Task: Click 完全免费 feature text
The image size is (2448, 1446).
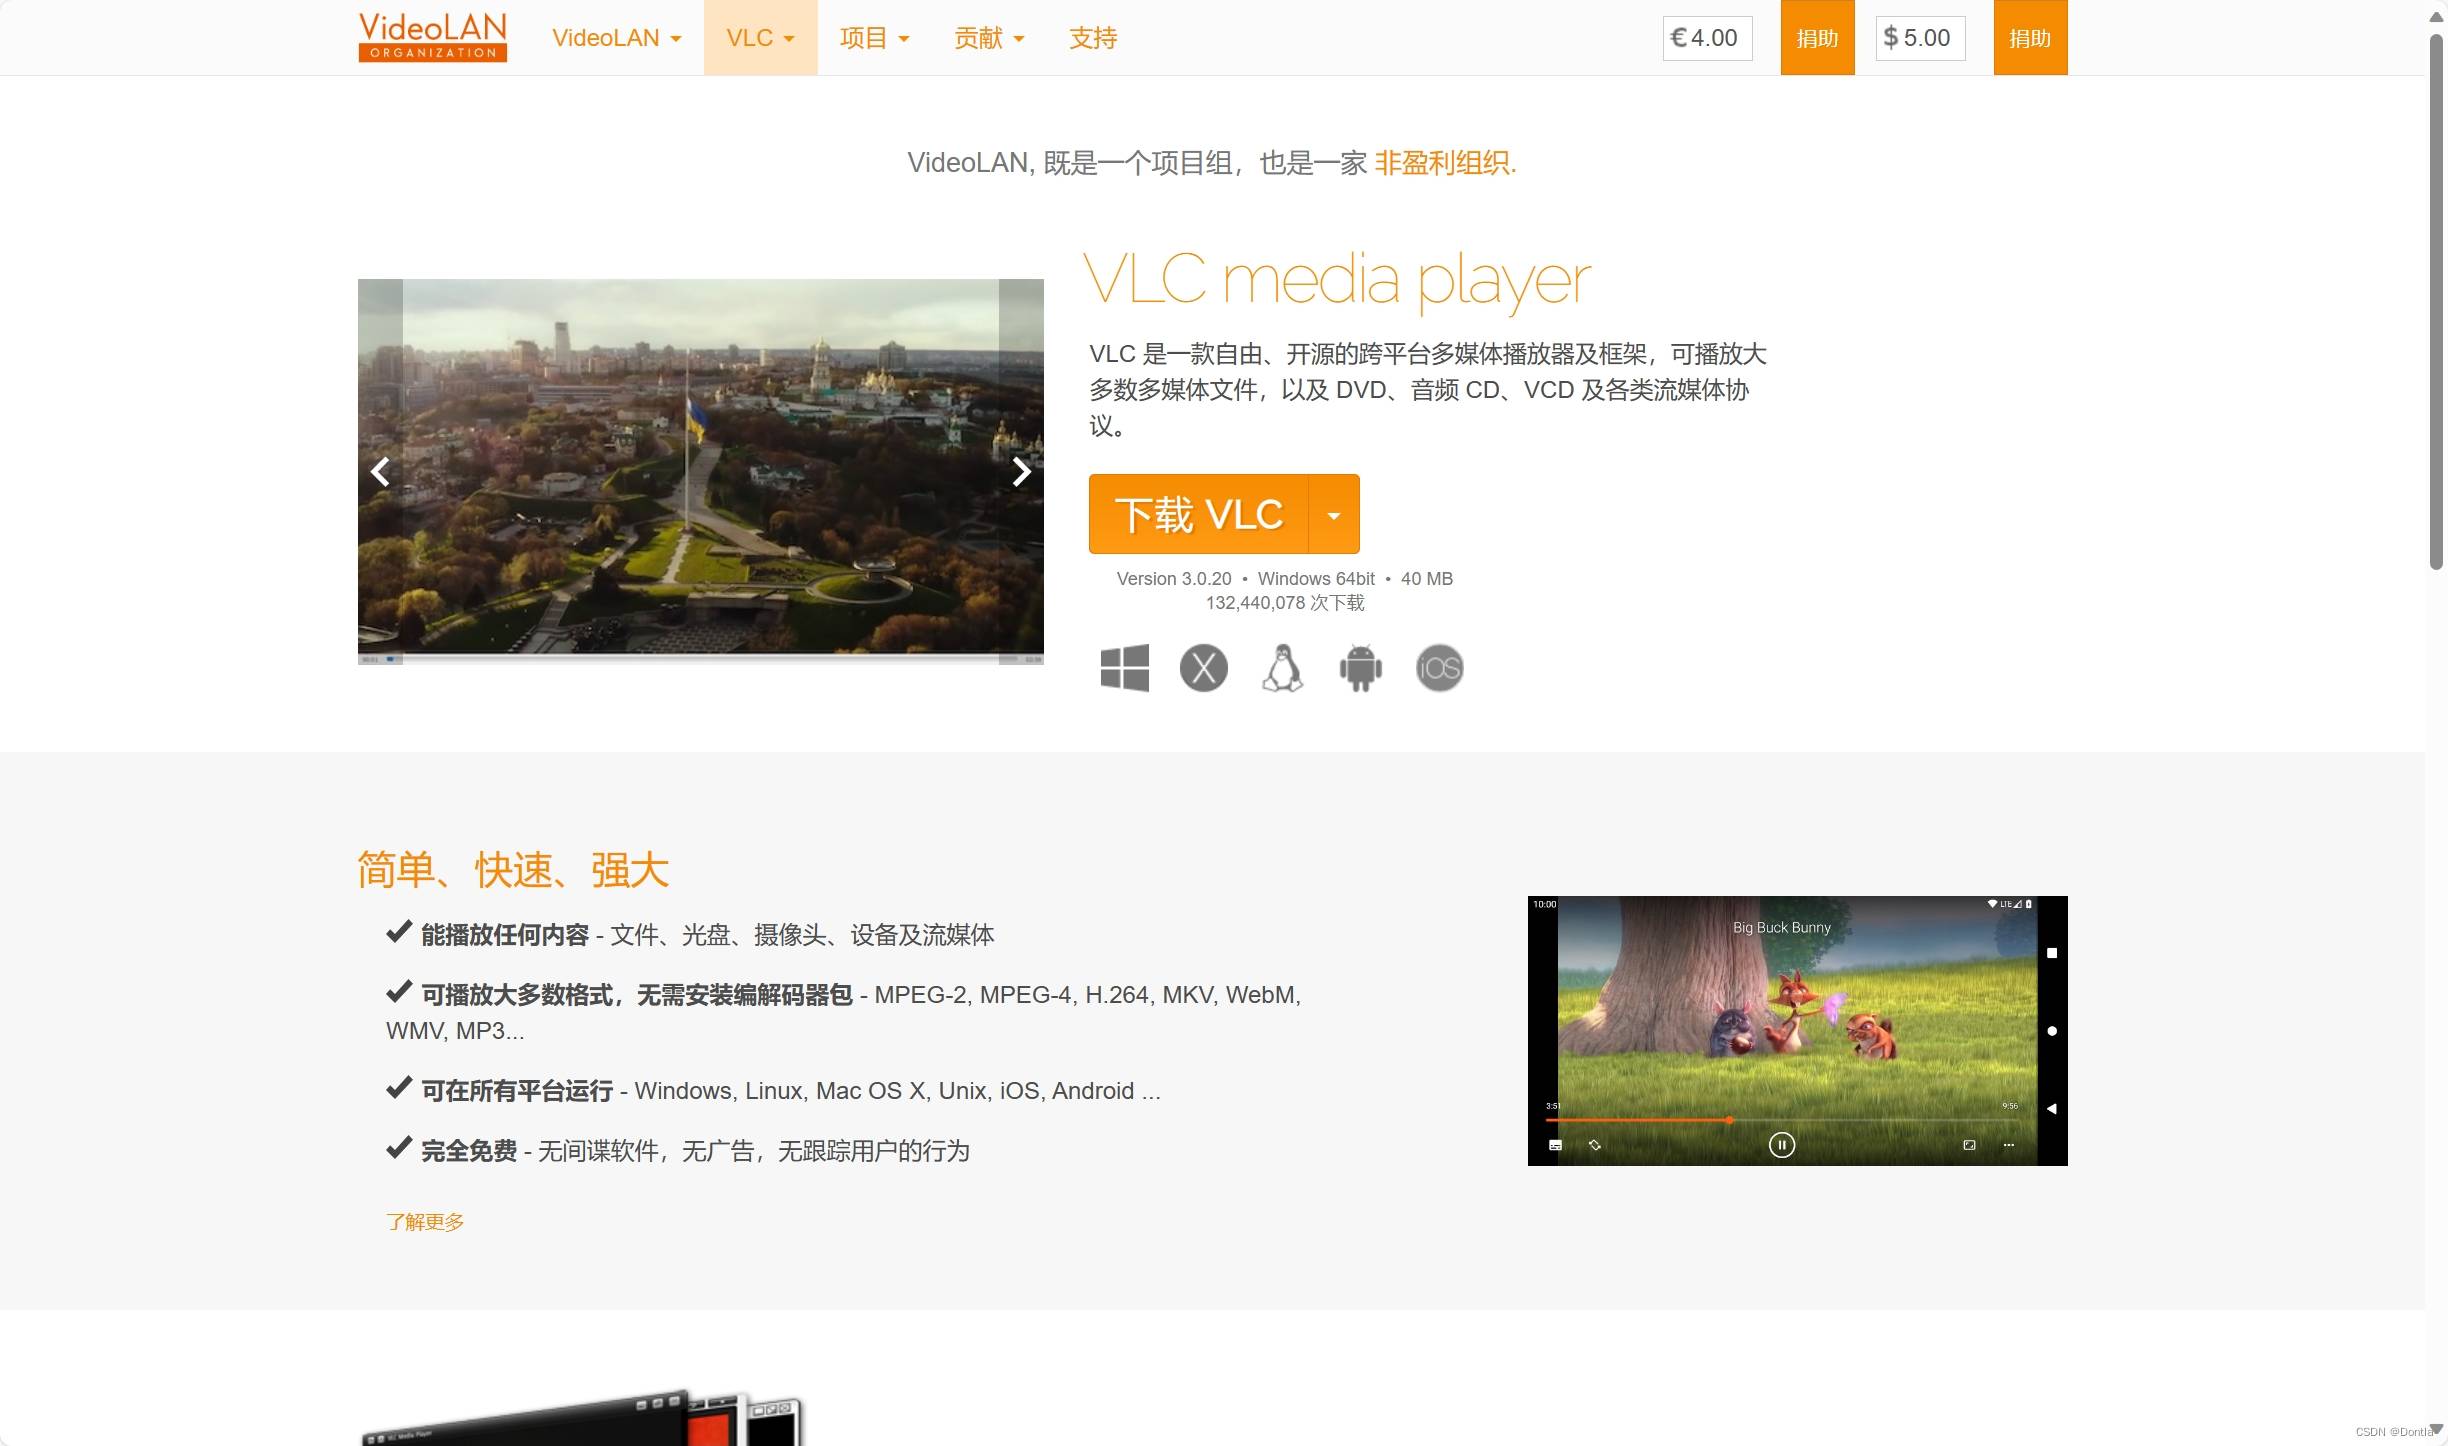Action: (469, 1151)
